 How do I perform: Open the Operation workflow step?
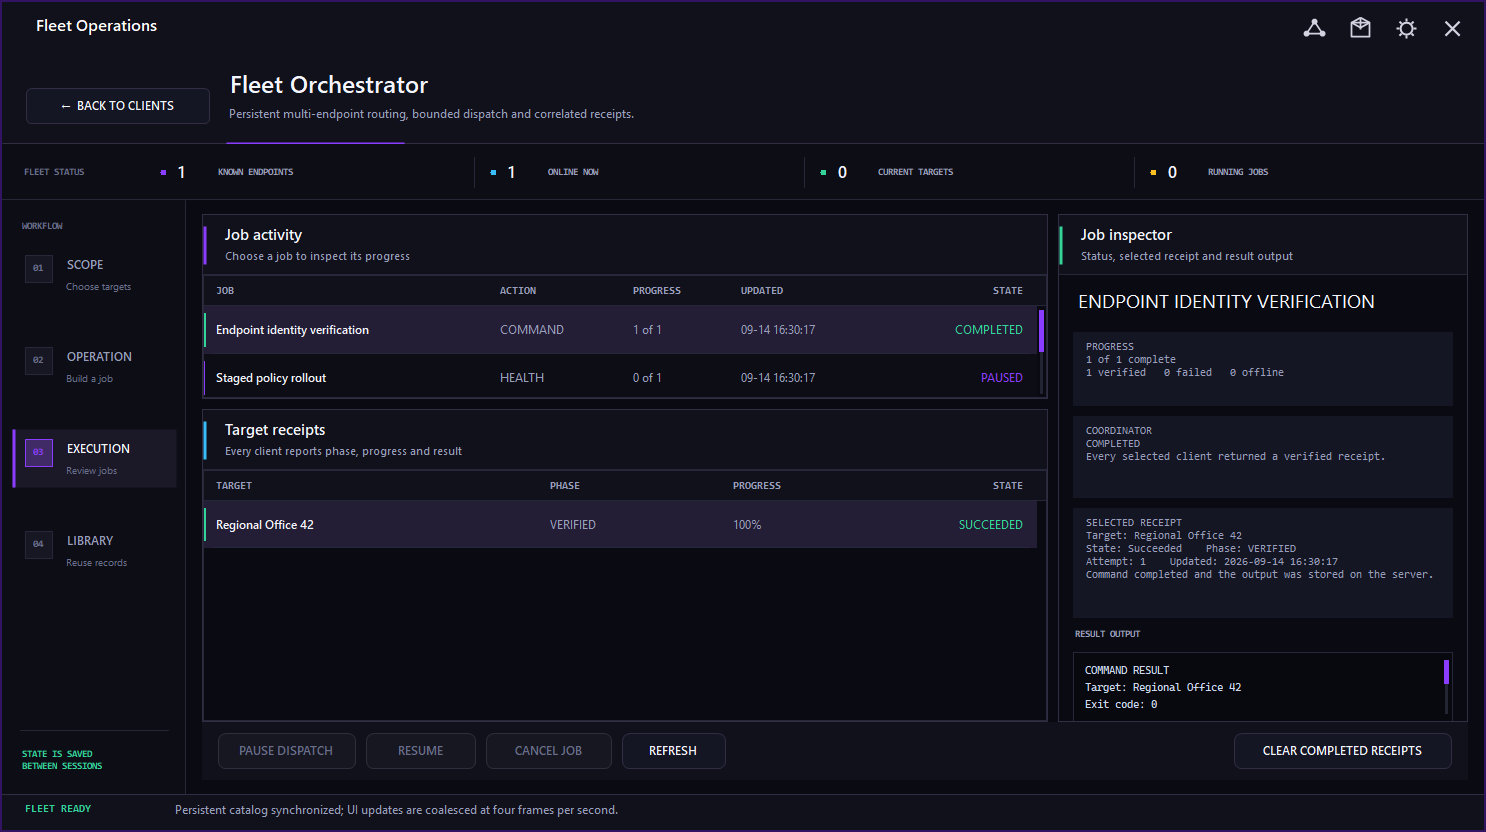click(95, 366)
